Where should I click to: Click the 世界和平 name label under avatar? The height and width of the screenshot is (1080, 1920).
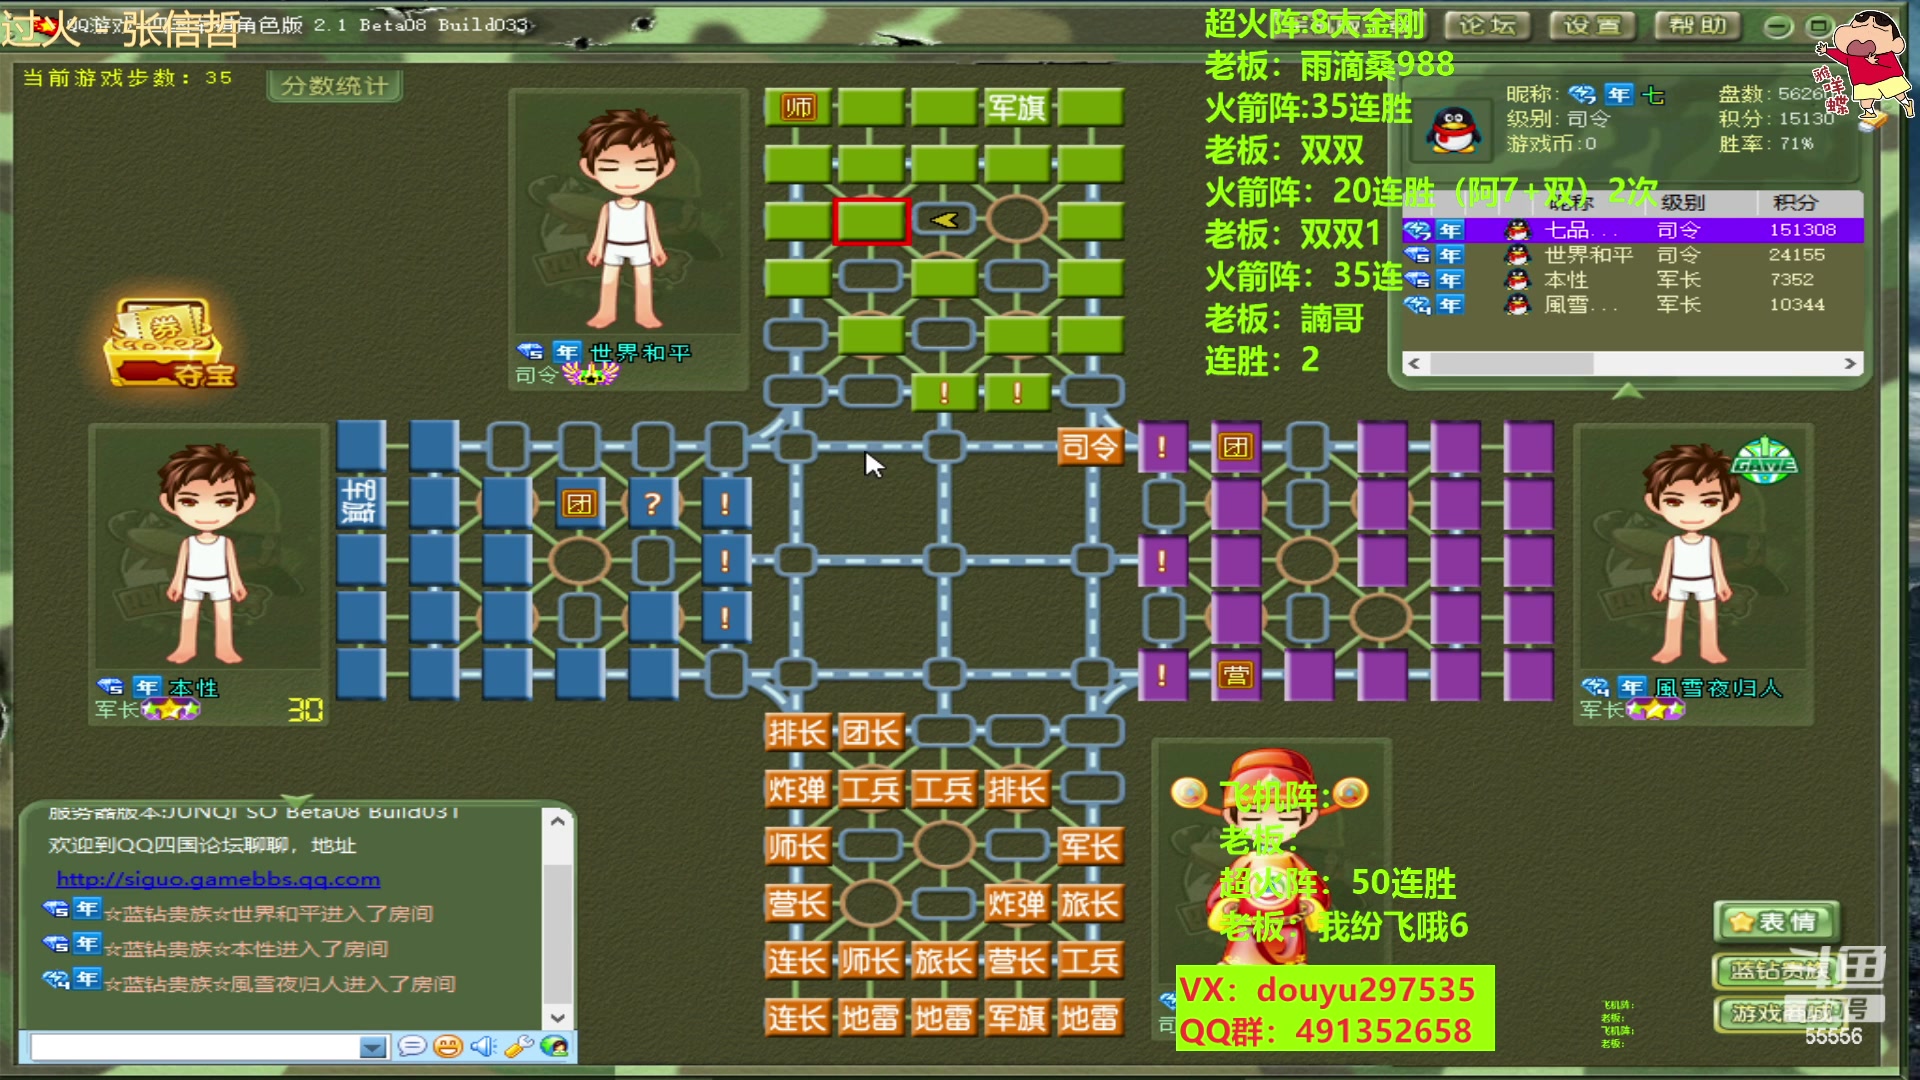(x=640, y=352)
